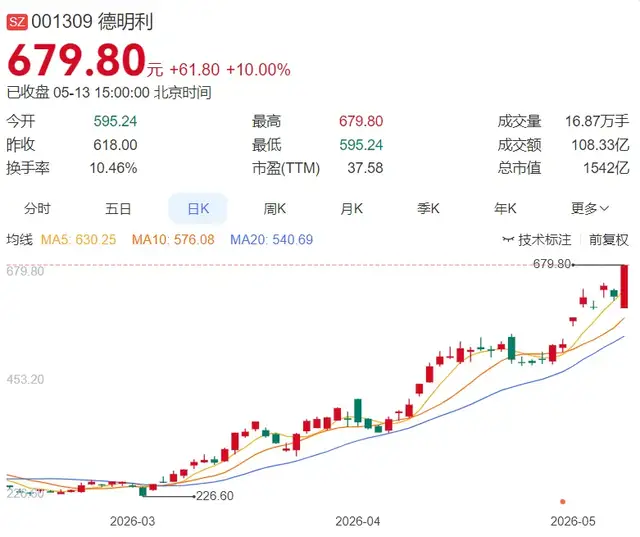Toggle the MA10 moving average line
640x537 pixels.
pyautogui.click(x=173, y=240)
